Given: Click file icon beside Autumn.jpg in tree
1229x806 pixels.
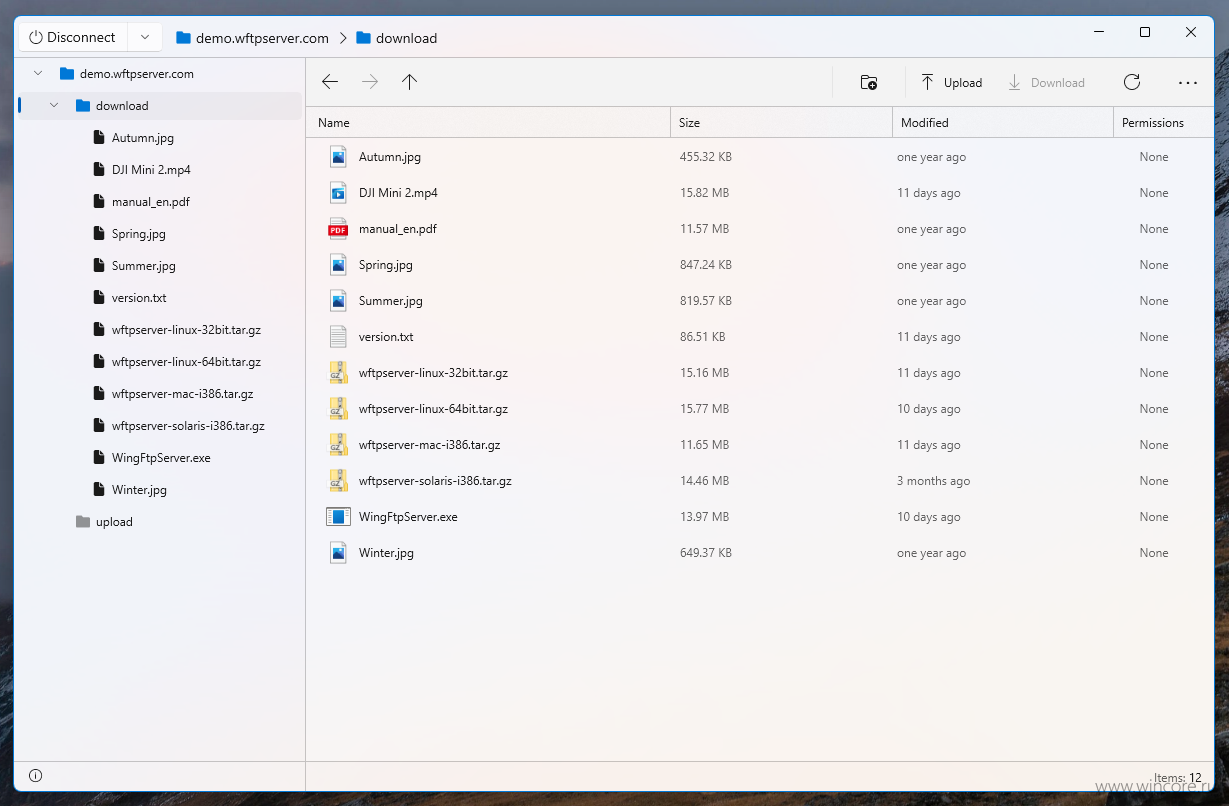Looking at the screenshot, I should (98, 138).
